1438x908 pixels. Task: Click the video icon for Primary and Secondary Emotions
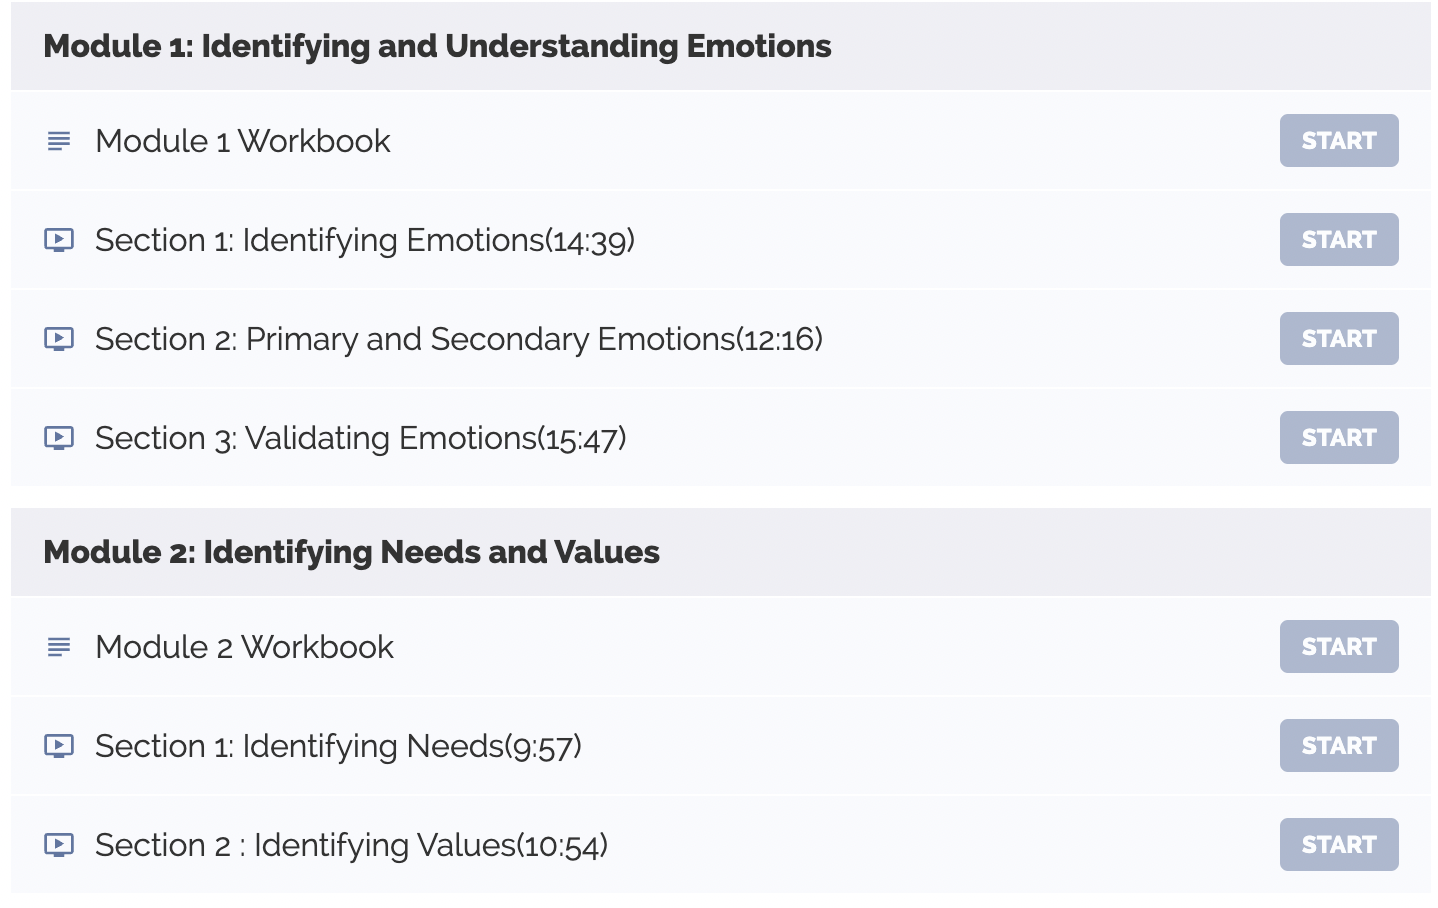click(x=59, y=339)
